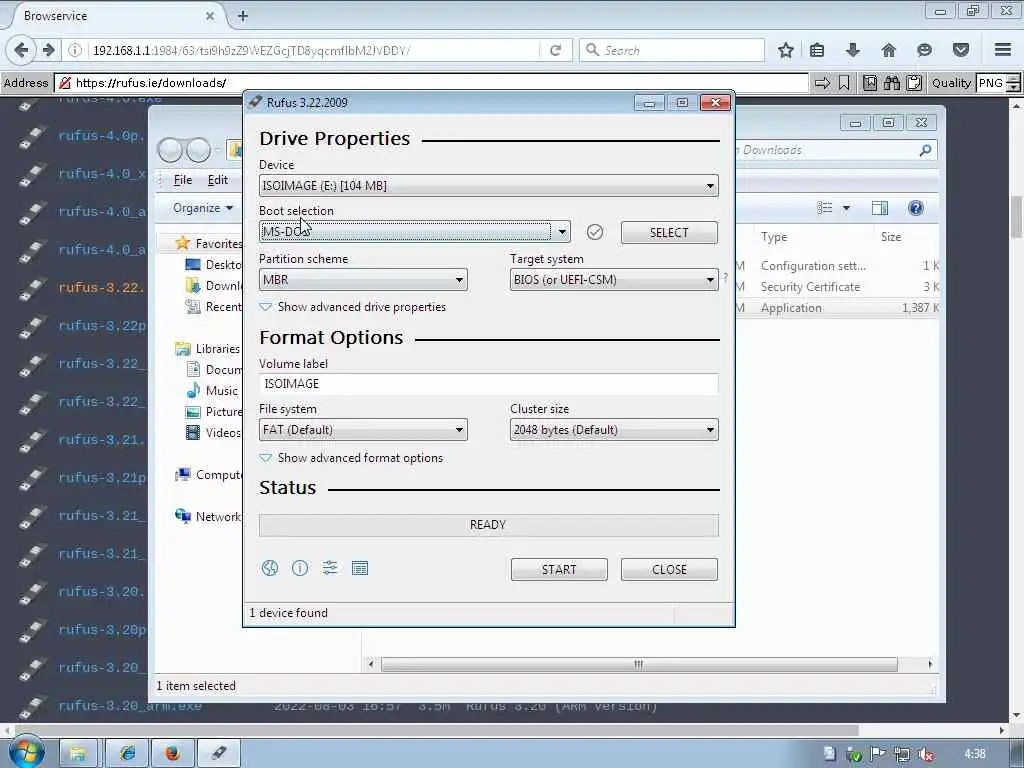Click the checksum checkmark icon beside Boot selection
Viewport: 1024px width, 768px height.
[595, 232]
